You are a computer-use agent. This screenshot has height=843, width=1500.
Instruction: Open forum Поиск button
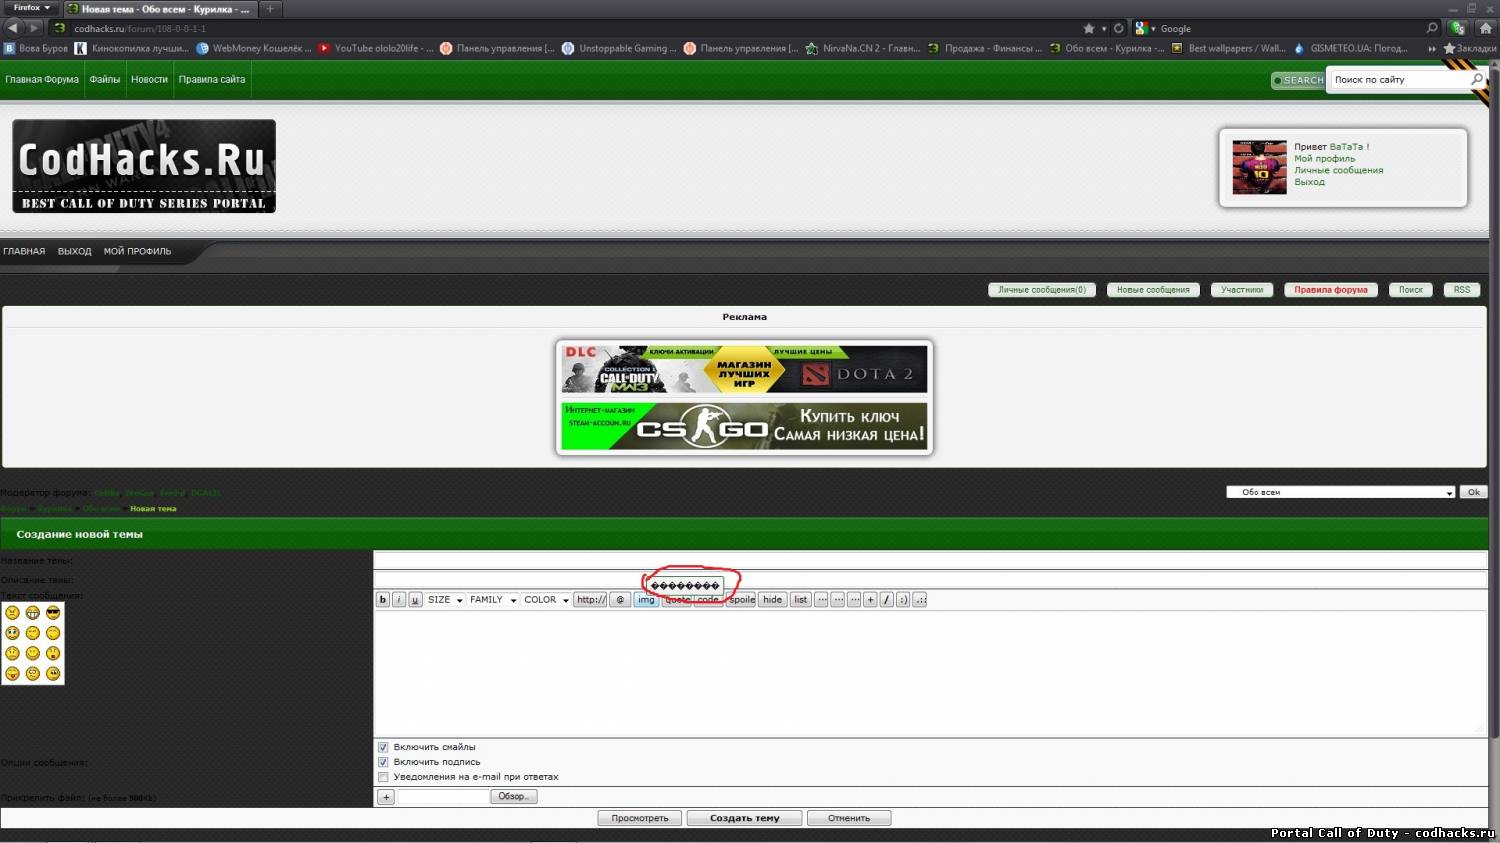[x=1411, y=290]
